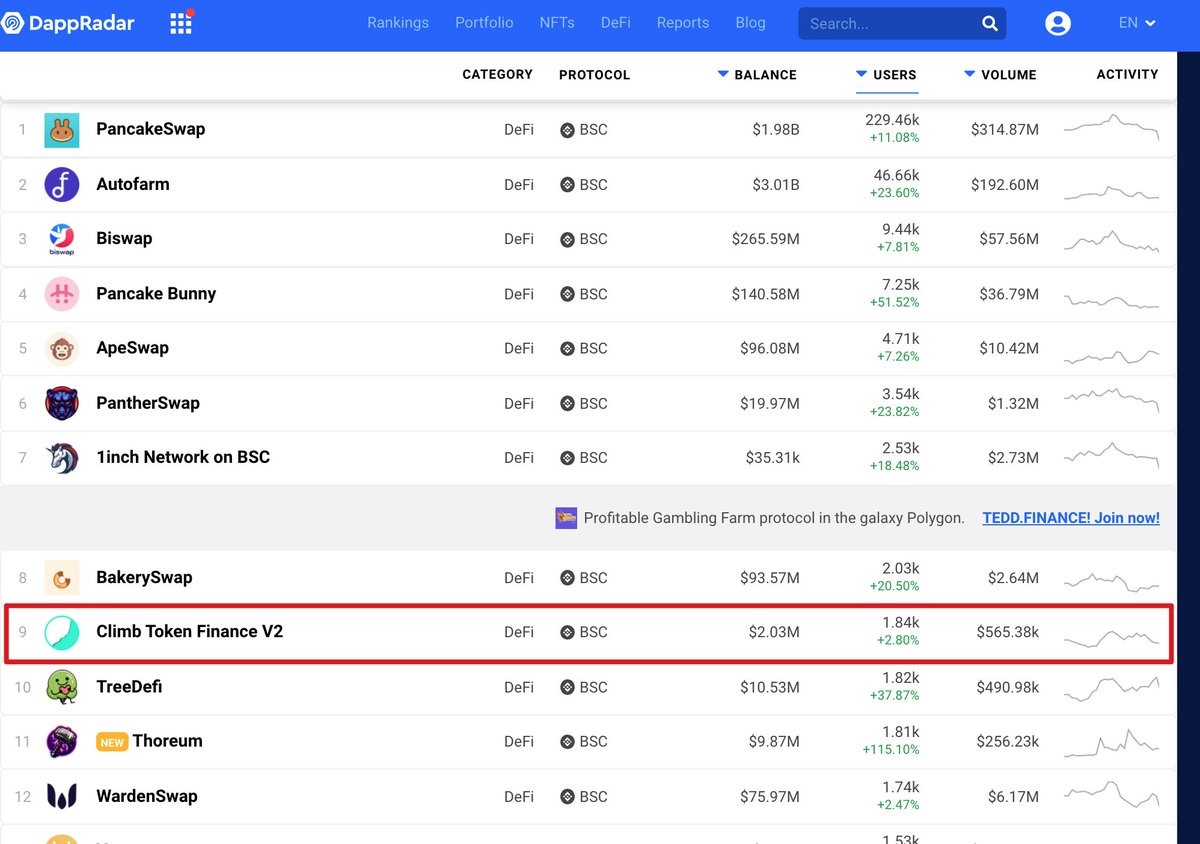Open the Reports page
Viewport: 1200px width, 844px height.
click(683, 23)
